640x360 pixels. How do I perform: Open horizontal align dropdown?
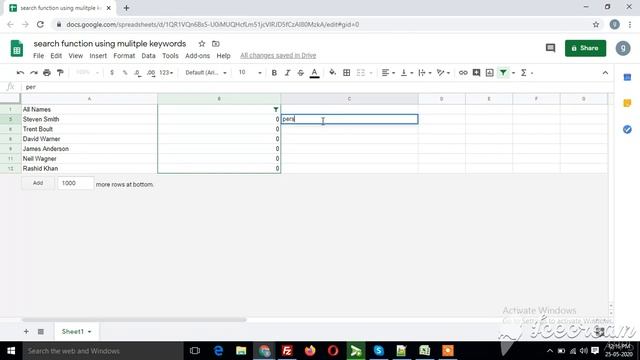388,73
